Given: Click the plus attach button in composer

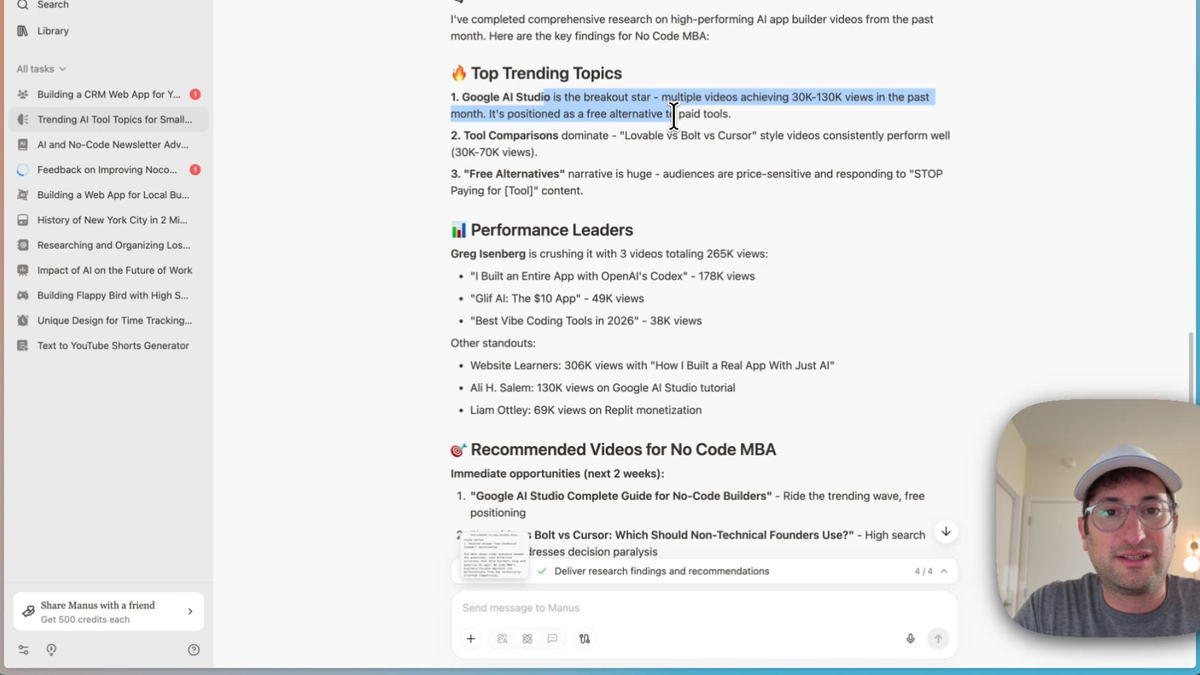Looking at the screenshot, I should coord(471,638).
